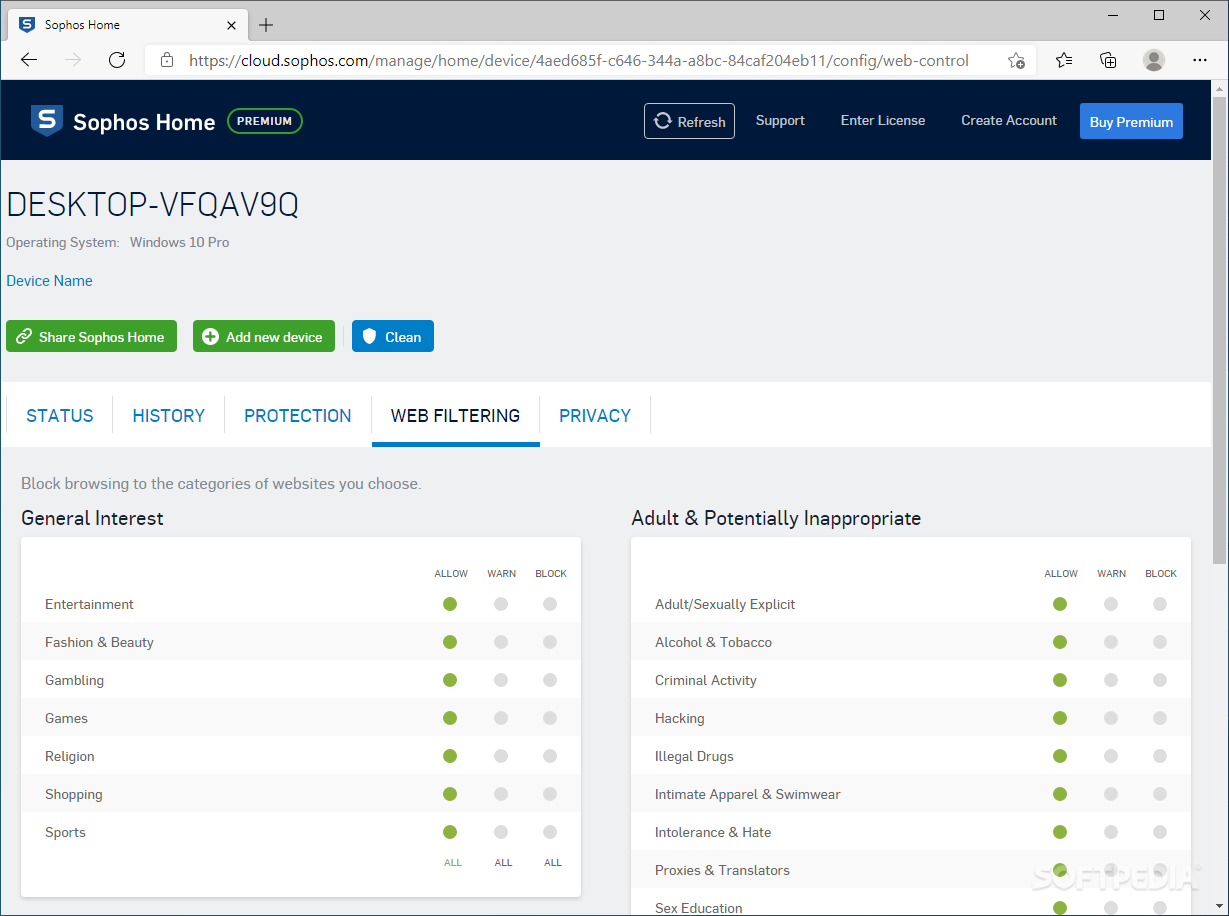Click Share Sophos Home button
Image resolution: width=1229 pixels, height=916 pixels.
(91, 336)
